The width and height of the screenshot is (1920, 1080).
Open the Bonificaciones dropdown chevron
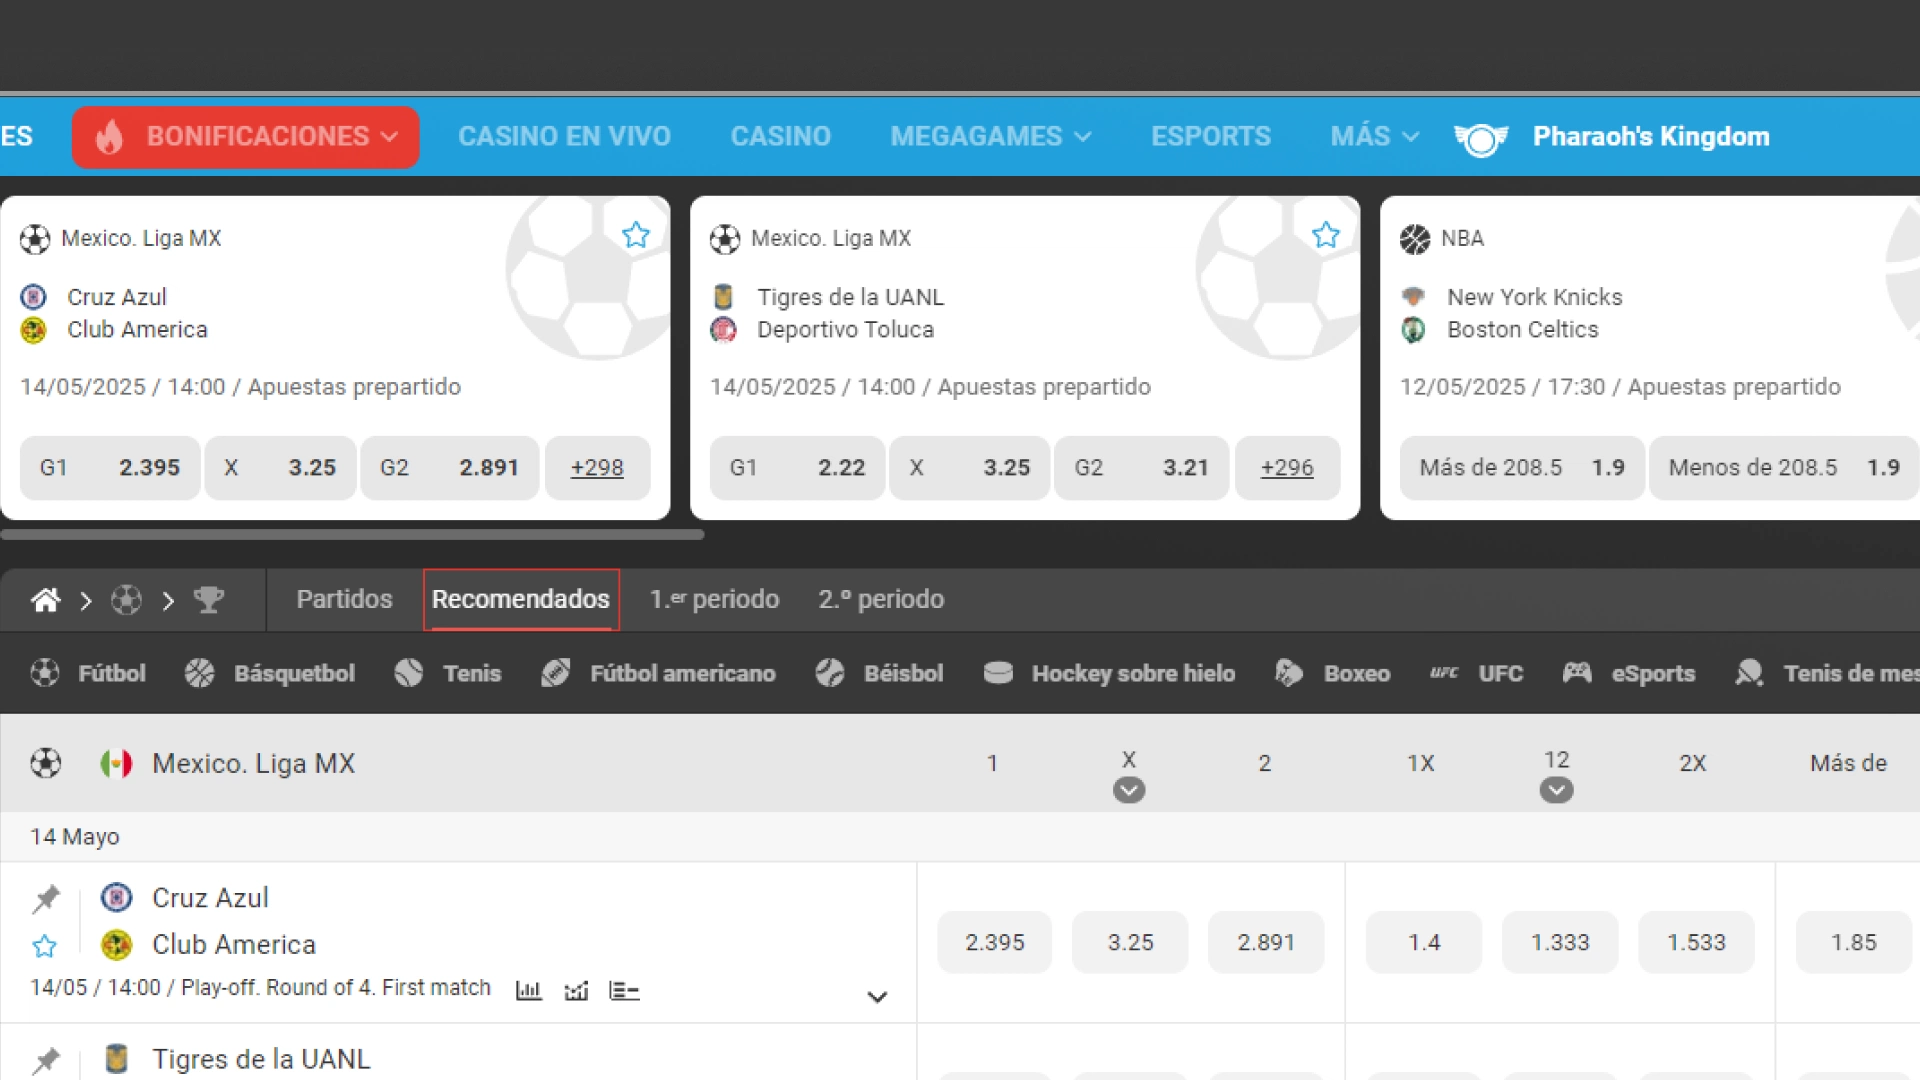tap(390, 137)
